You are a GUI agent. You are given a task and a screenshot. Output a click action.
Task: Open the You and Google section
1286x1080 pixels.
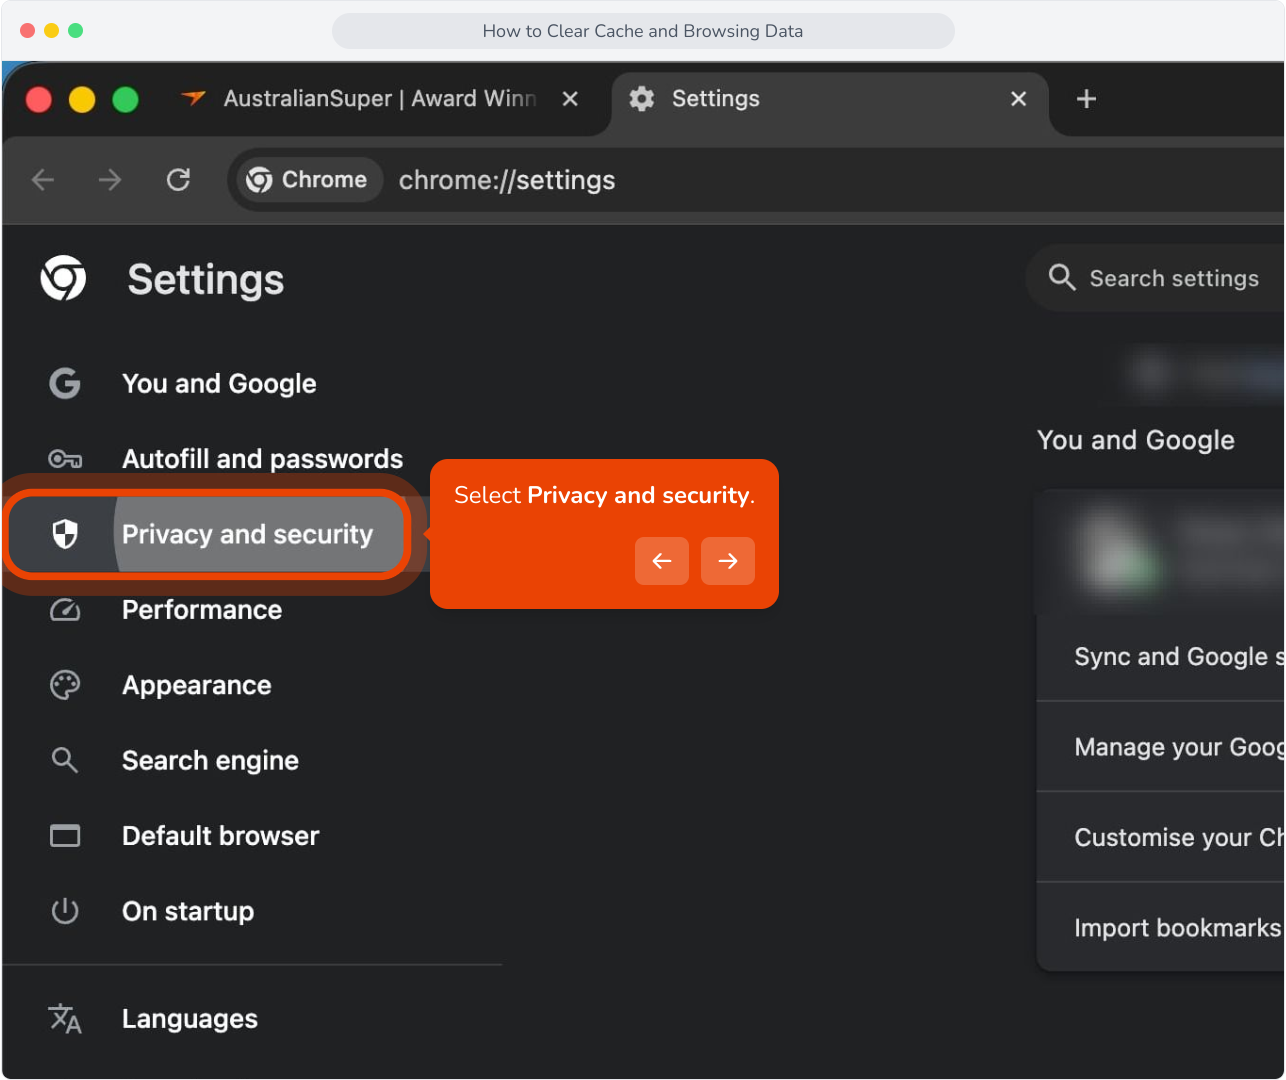tap(219, 384)
